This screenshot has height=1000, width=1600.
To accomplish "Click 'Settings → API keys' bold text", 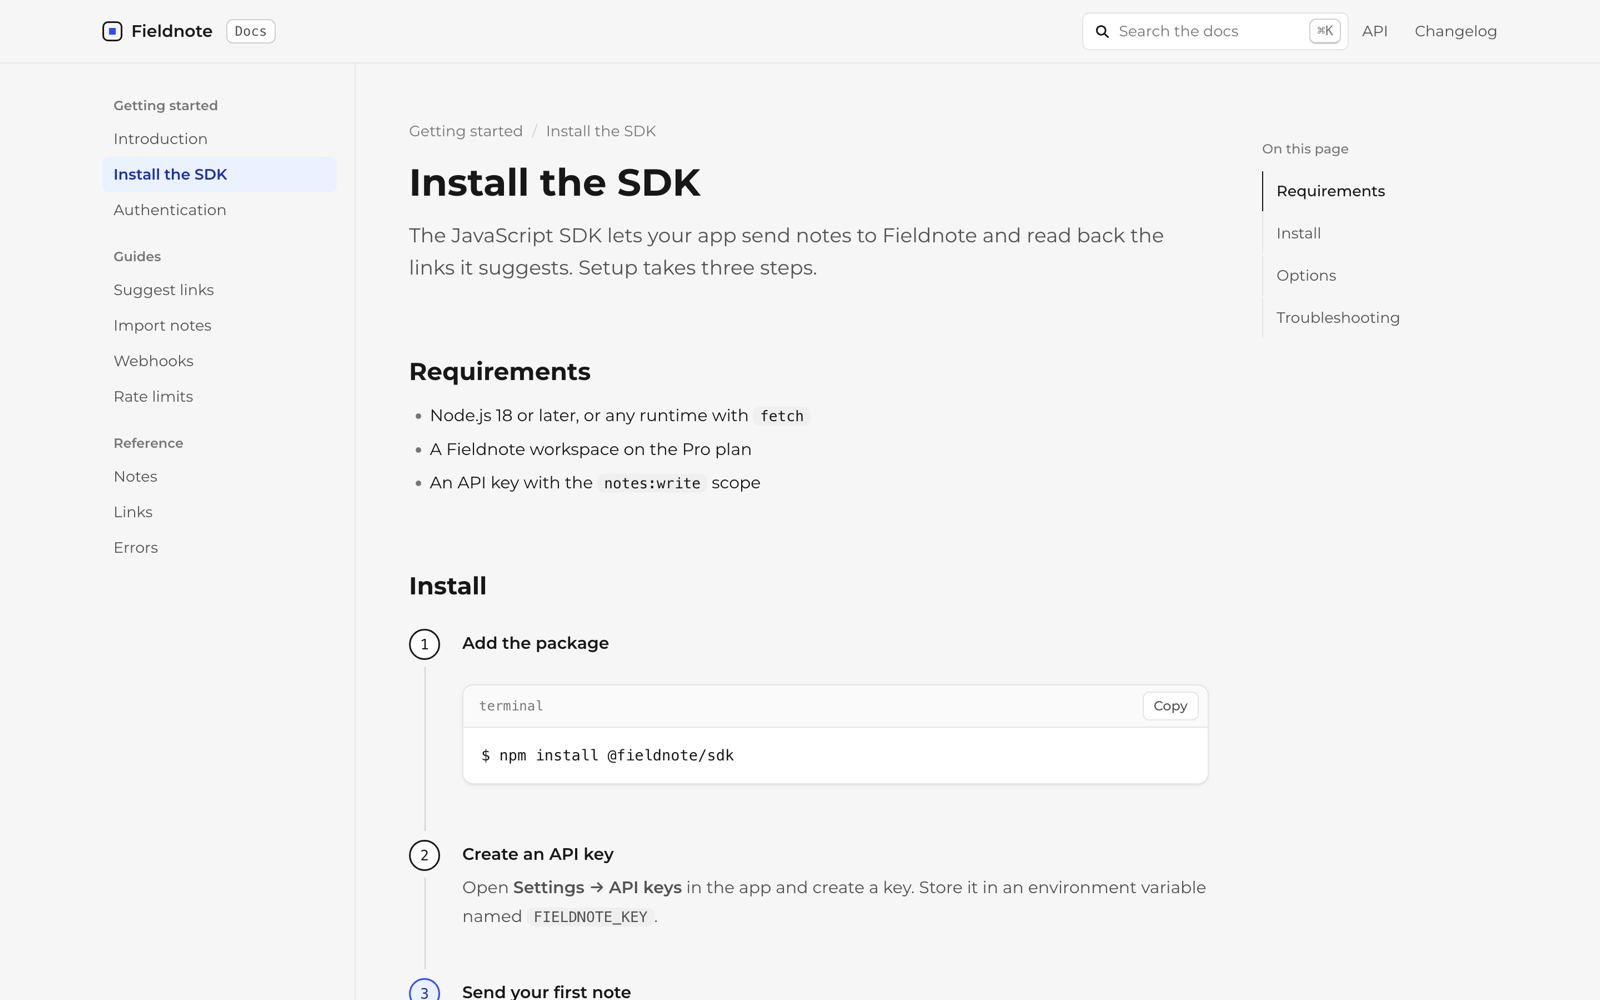I will click(x=597, y=888).
